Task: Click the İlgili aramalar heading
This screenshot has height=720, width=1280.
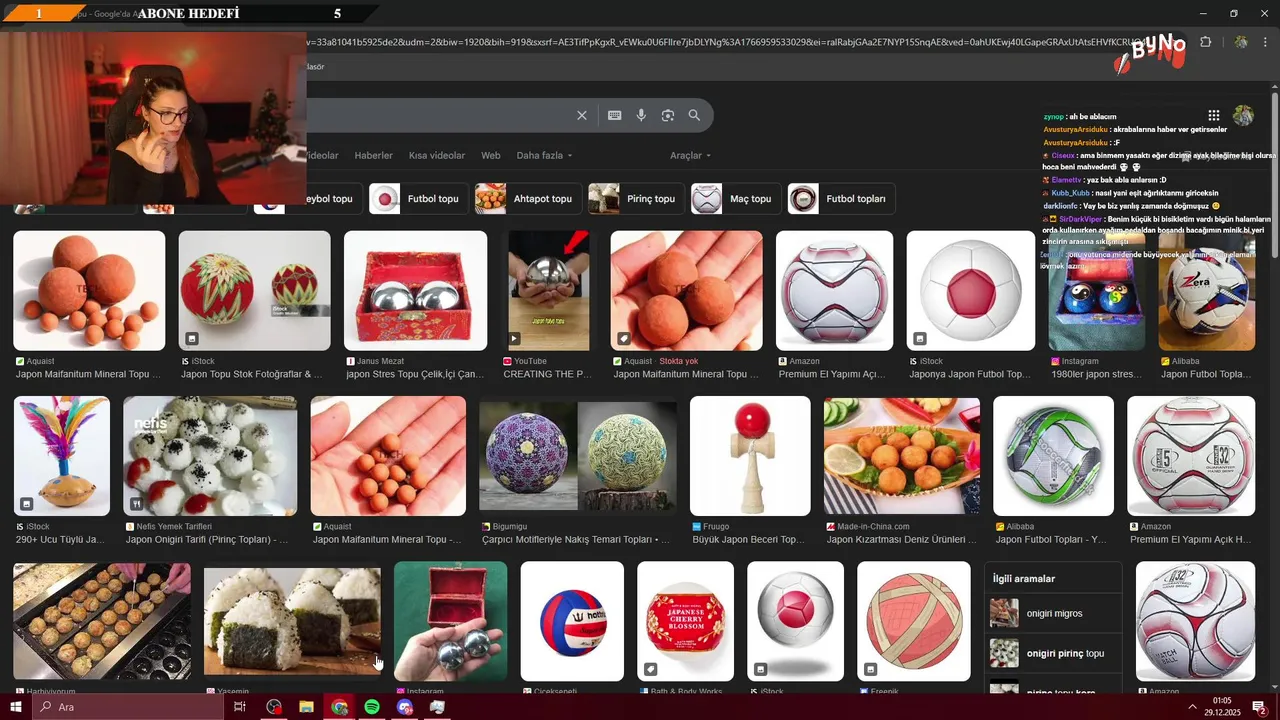Action: [1024, 578]
